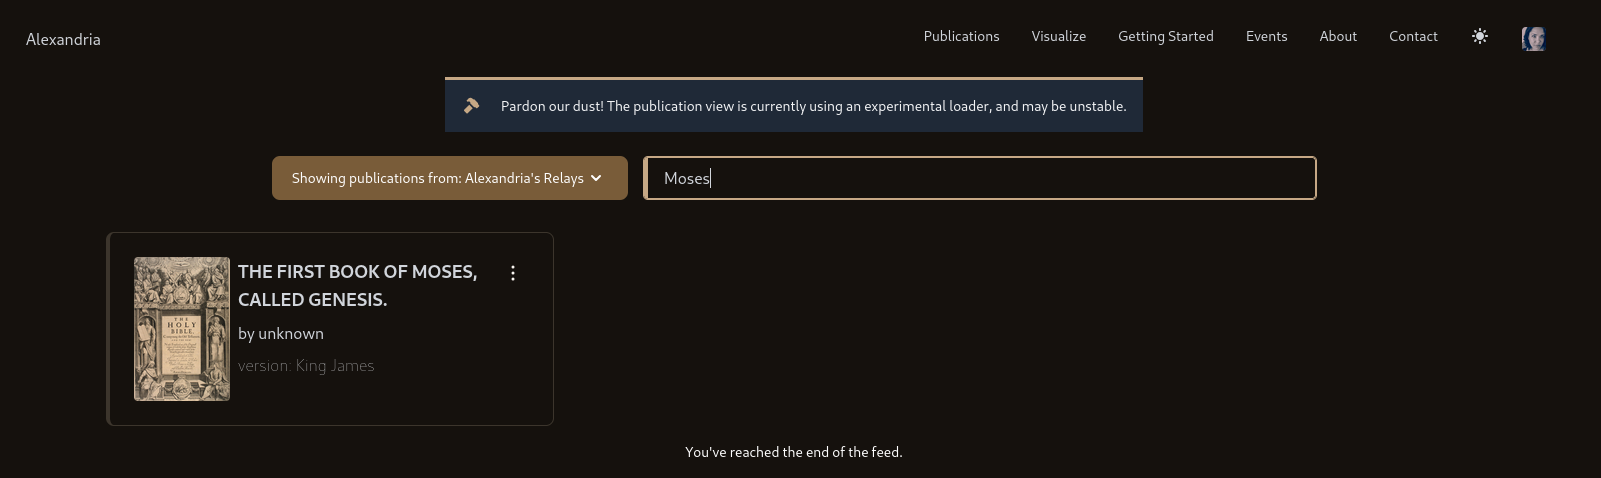Open the About page
Image resolution: width=1601 pixels, height=478 pixels.
pos(1338,36)
